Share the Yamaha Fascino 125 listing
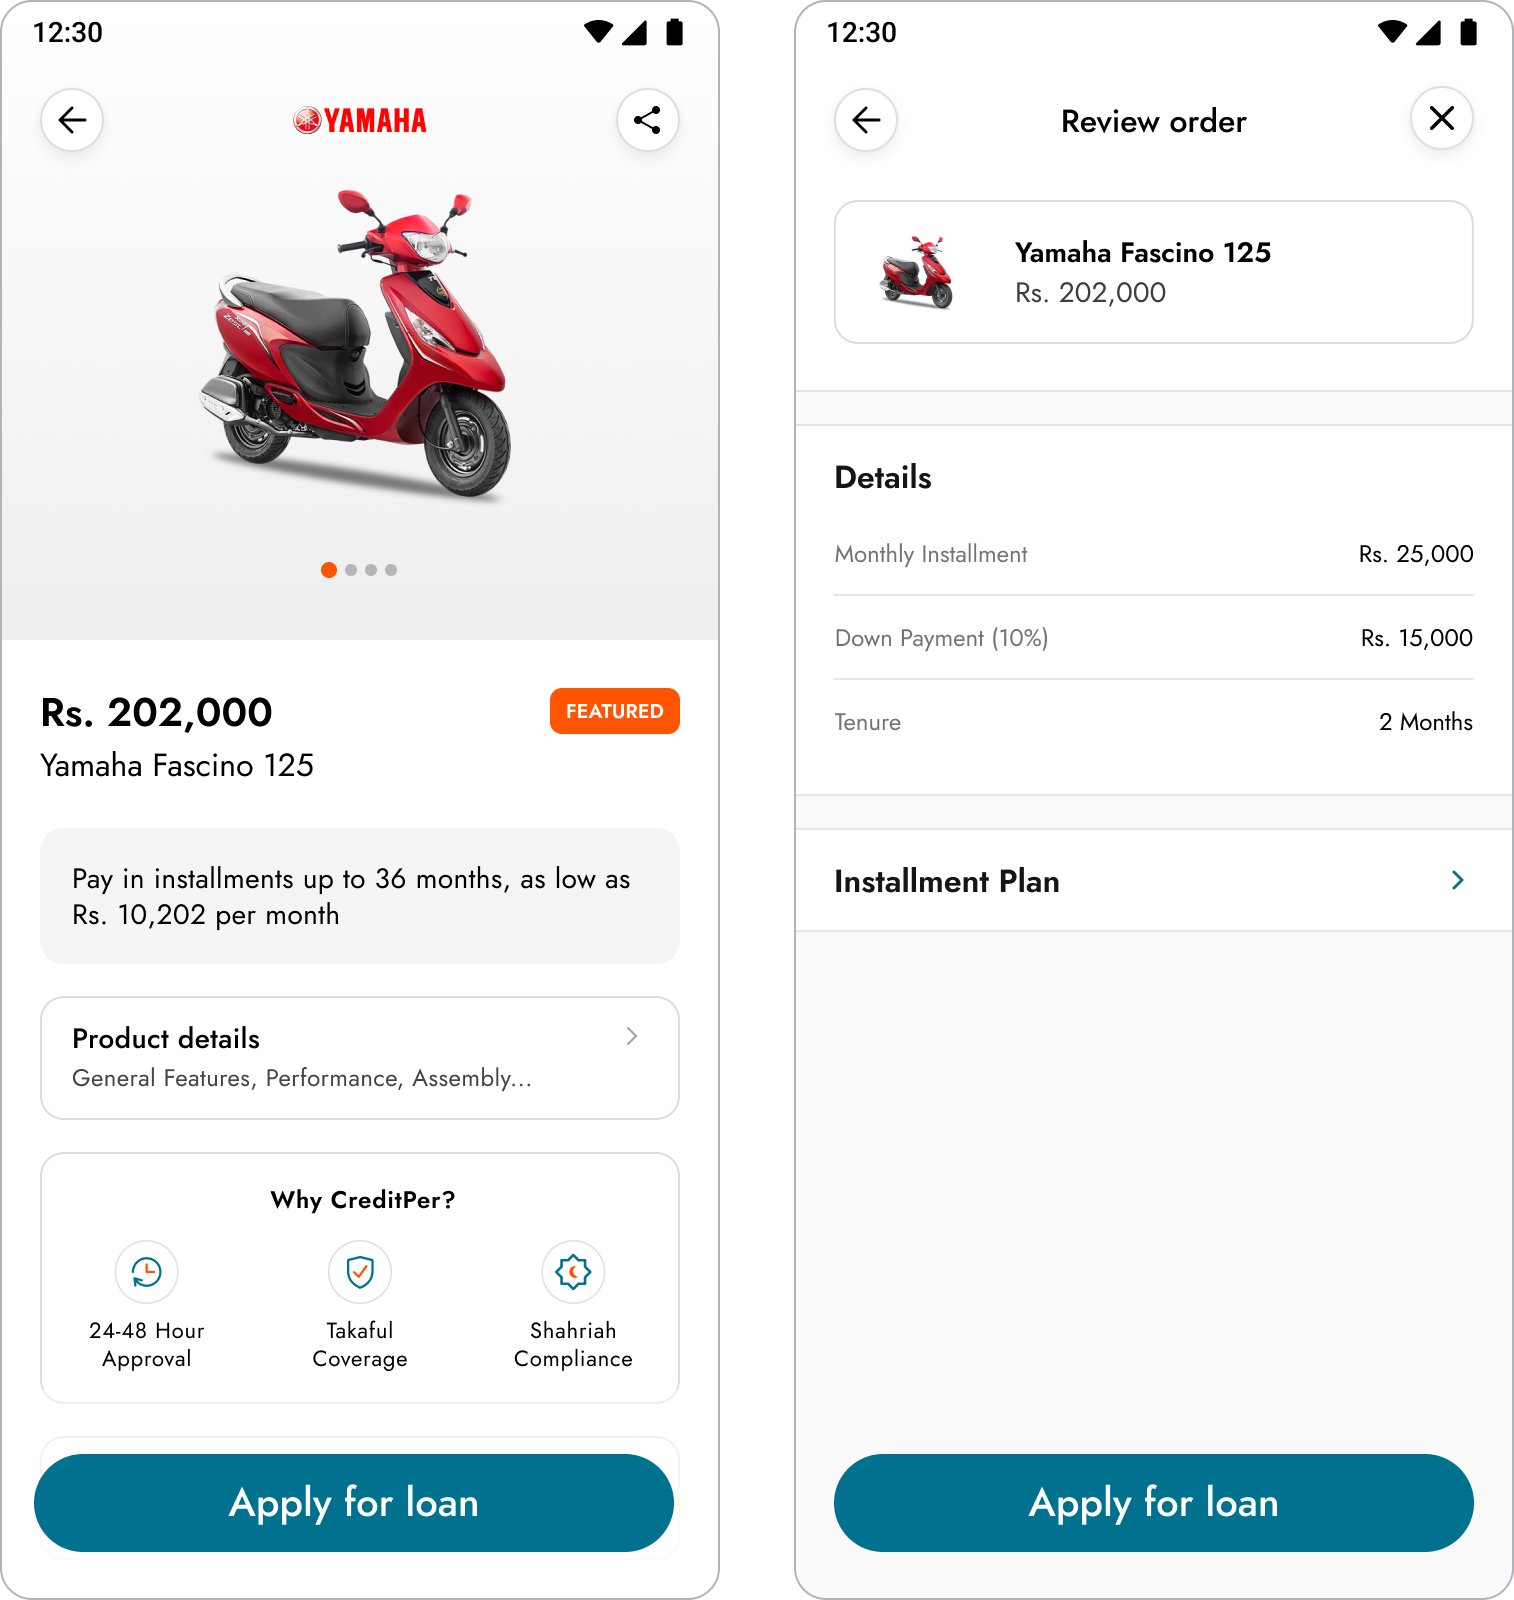Viewport: 1514px width, 1600px height. (646, 119)
